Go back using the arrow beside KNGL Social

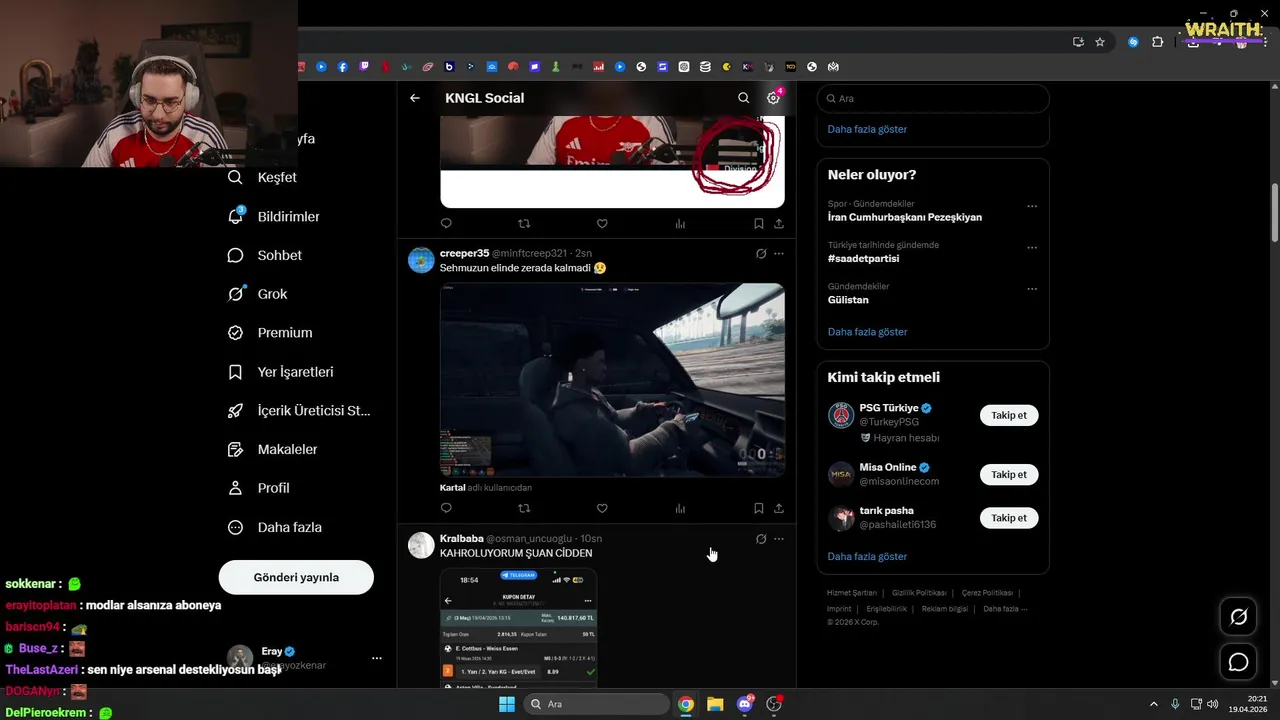point(415,98)
